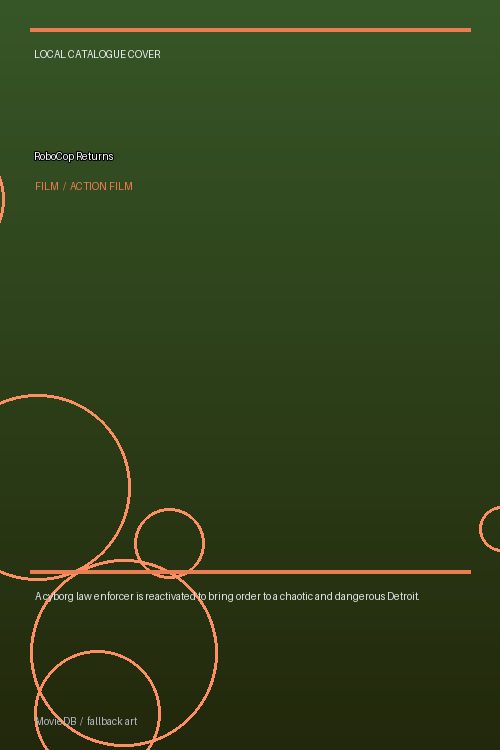
Task: Click the word reactivated in the synopsis
Action: click(x=170, y=596)
